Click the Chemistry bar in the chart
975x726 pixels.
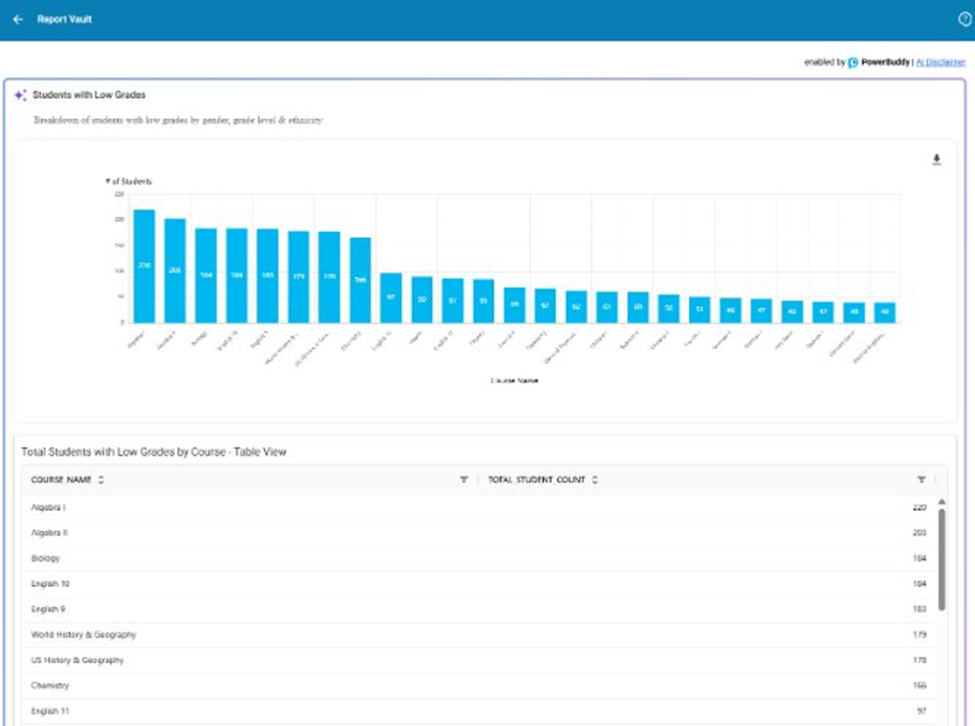click(x=361, y=279)
